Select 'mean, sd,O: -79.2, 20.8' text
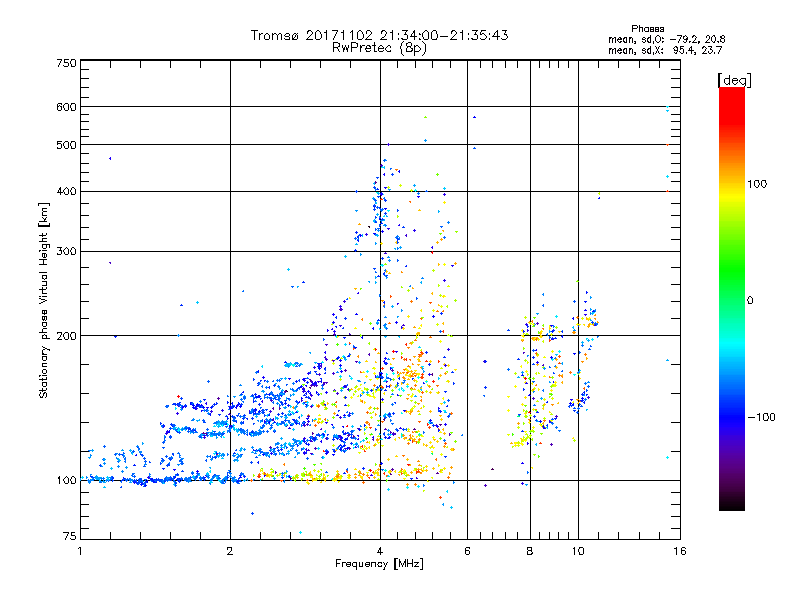Viewport: 800px width, 600px height. (x=666, y=39)
